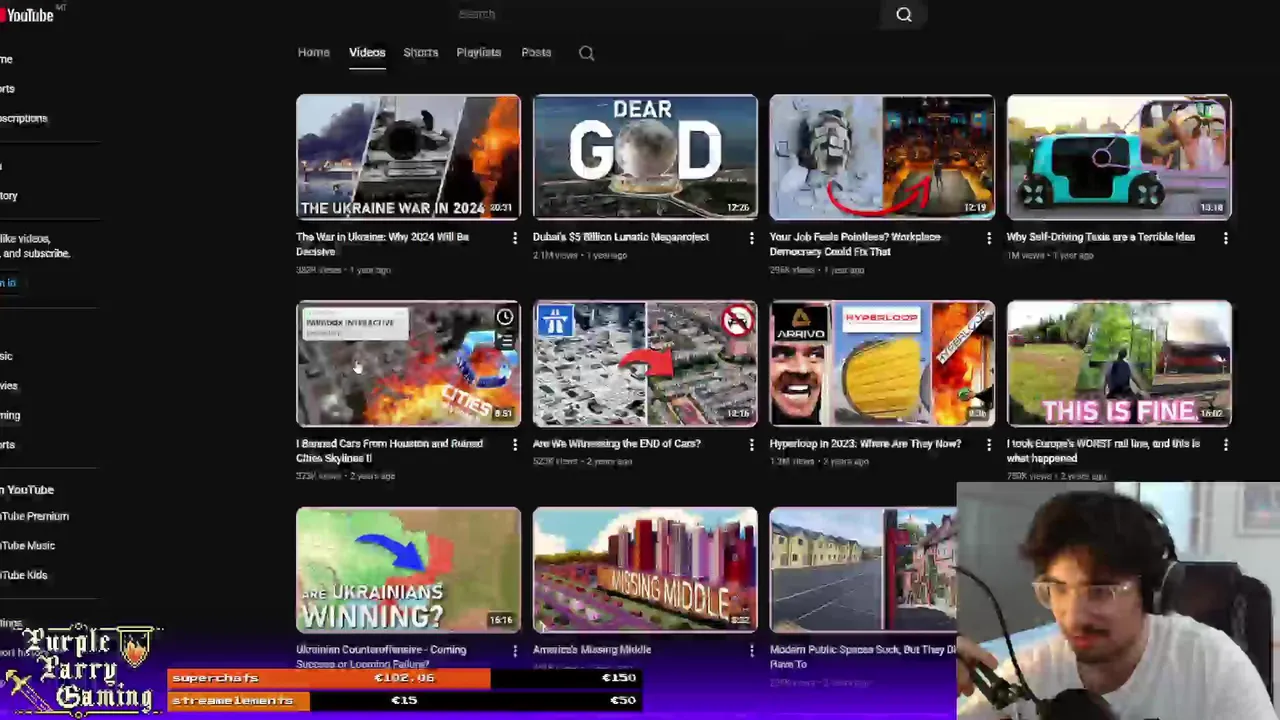
Task: Click Watch Later clock on Cities Skylines thumbnail
Action: point(505,318)
